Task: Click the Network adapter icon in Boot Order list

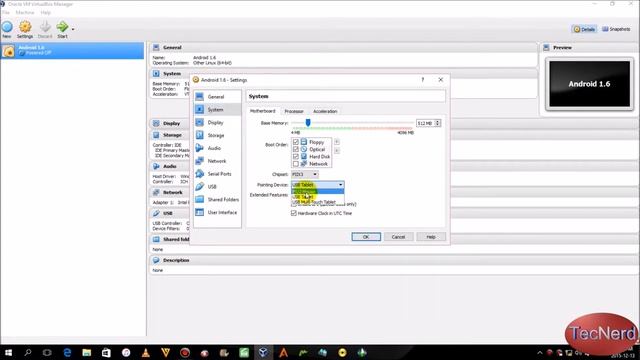Action: point(304,164)
